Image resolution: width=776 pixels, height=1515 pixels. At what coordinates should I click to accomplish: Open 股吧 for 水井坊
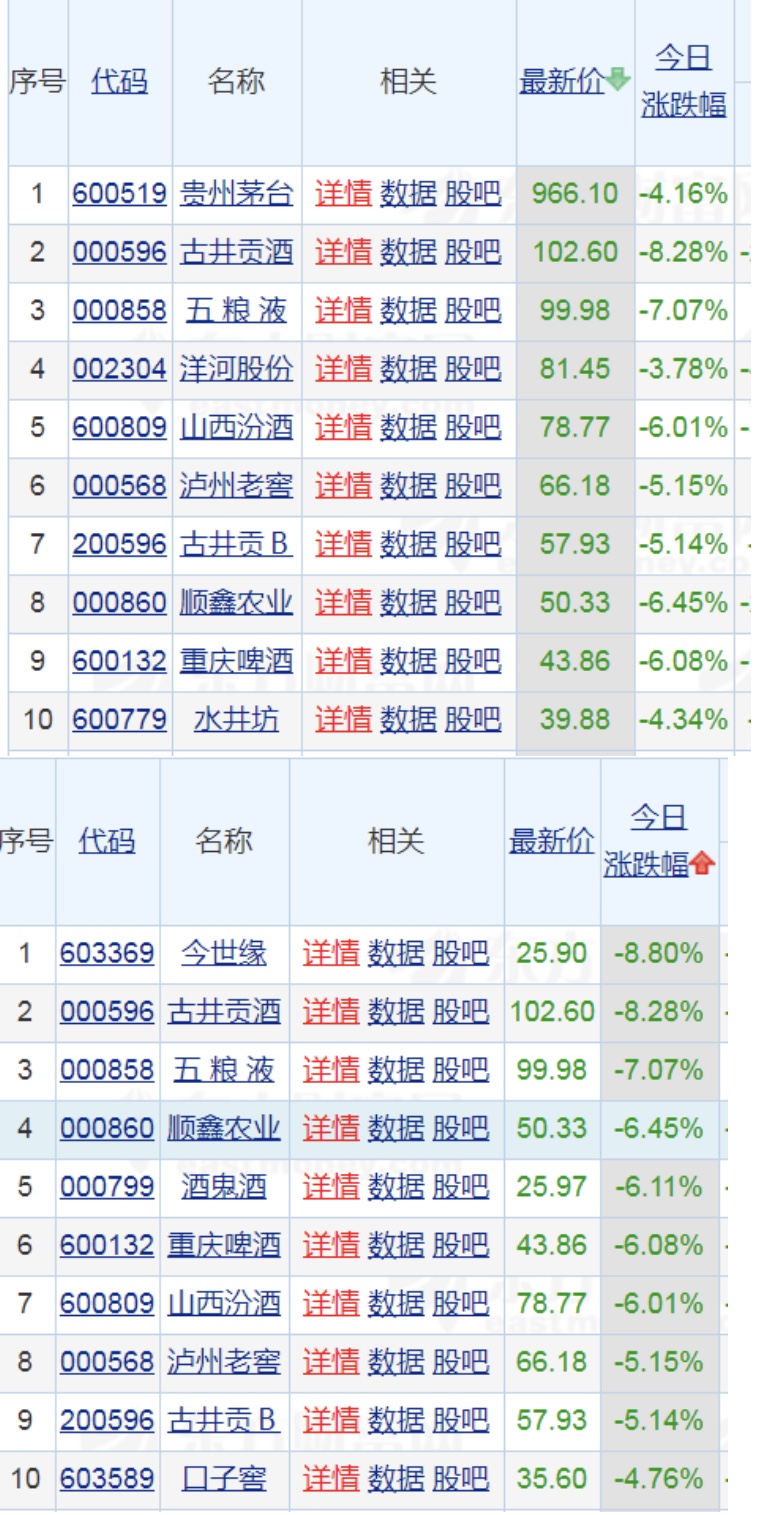[x=472, y=719]
